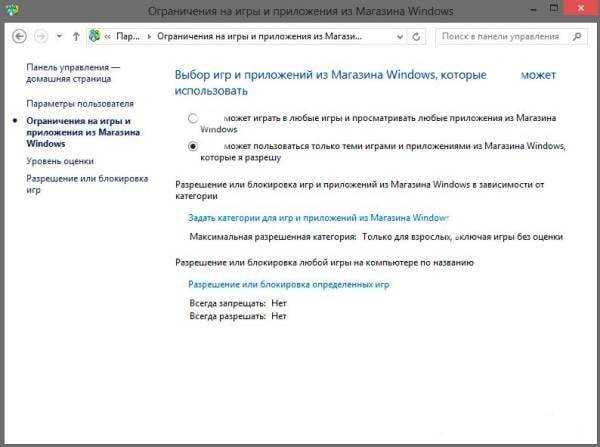Click the Forward navigation arrow
The height and width of the screenshot is (447, 600).
[x=41, y=36]
